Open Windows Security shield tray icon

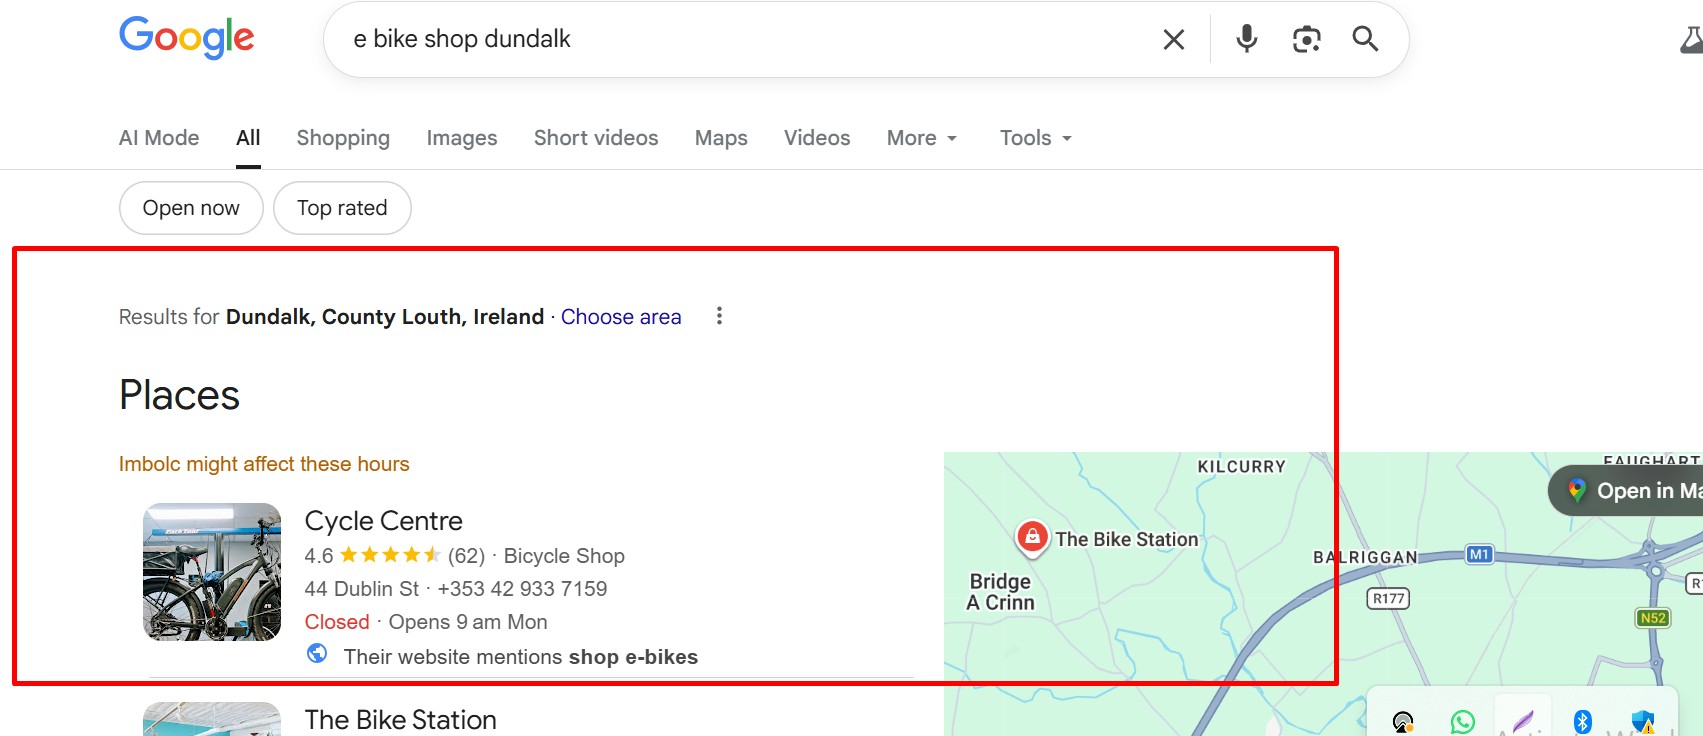(x=1642, y=721)
